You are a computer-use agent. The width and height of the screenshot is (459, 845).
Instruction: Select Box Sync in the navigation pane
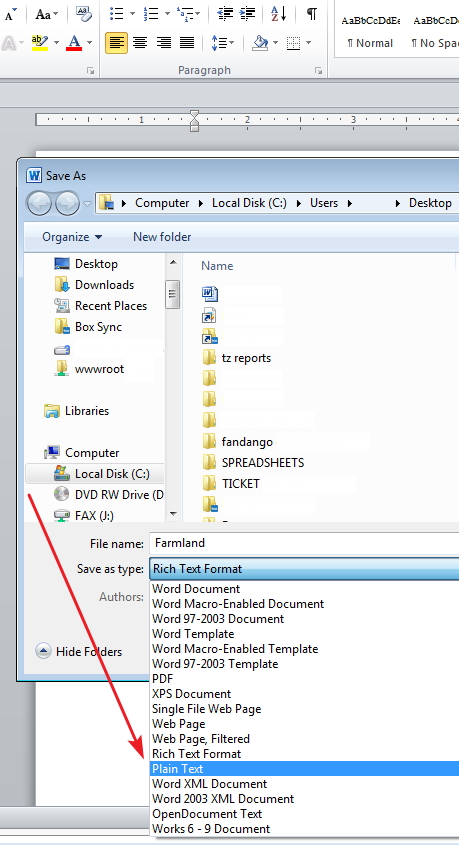coord(88,327)
